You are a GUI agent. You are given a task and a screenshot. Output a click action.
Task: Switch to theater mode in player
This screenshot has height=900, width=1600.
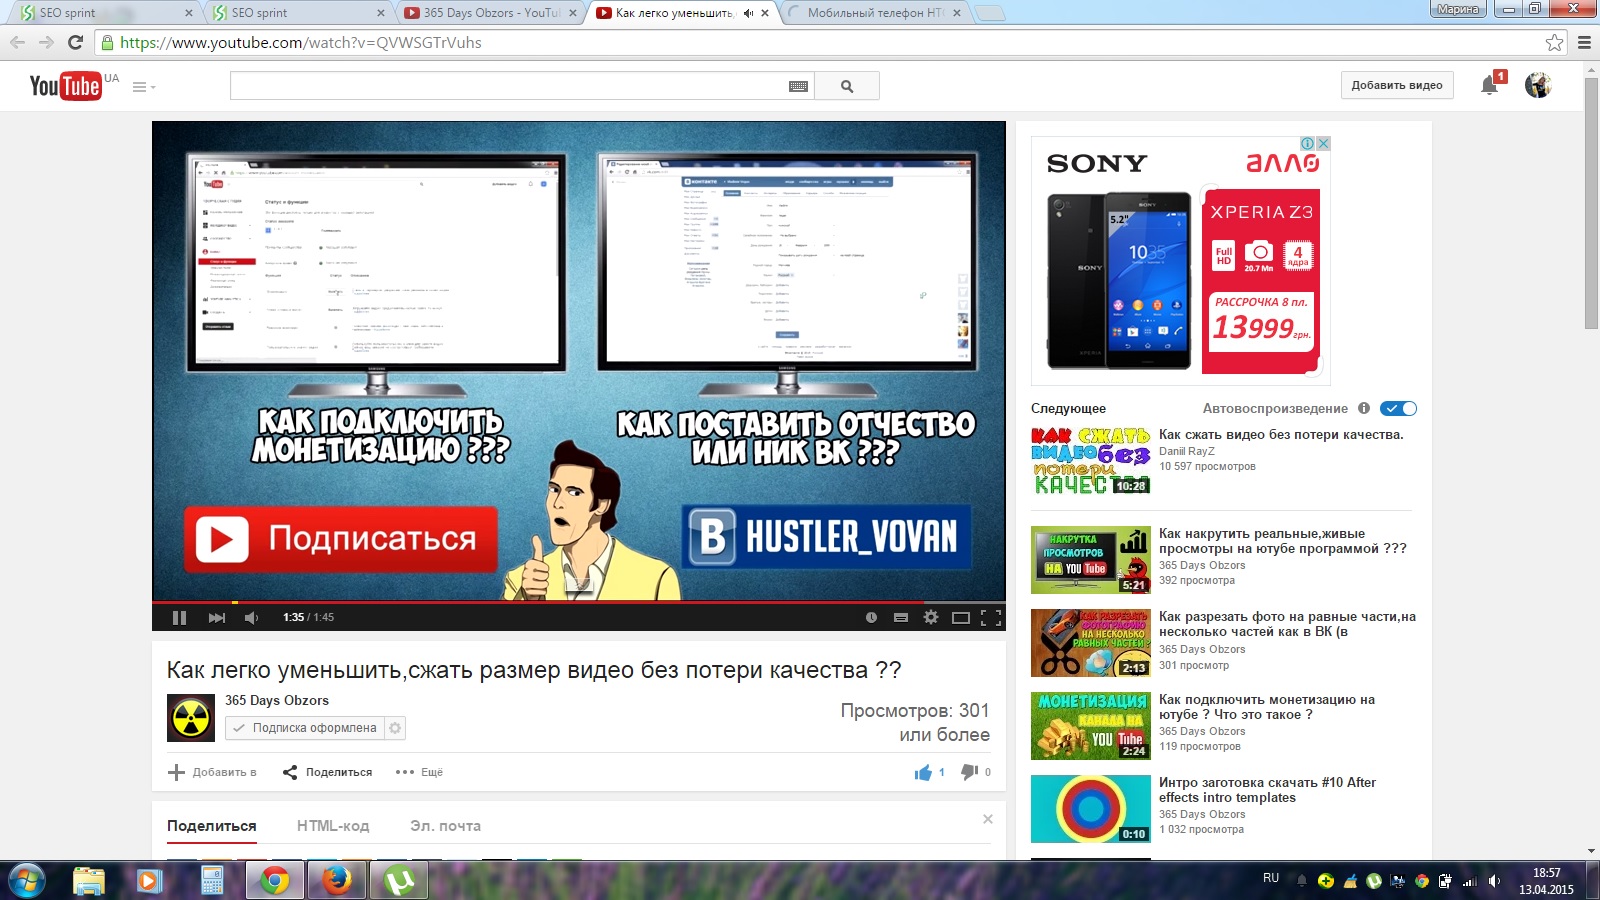pyautogui.click(x=961, y=618)
